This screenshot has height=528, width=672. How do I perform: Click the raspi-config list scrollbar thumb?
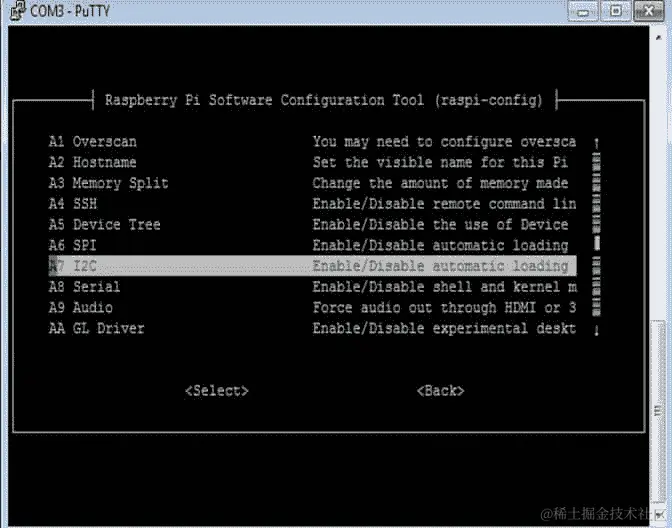tap(597, 243)
